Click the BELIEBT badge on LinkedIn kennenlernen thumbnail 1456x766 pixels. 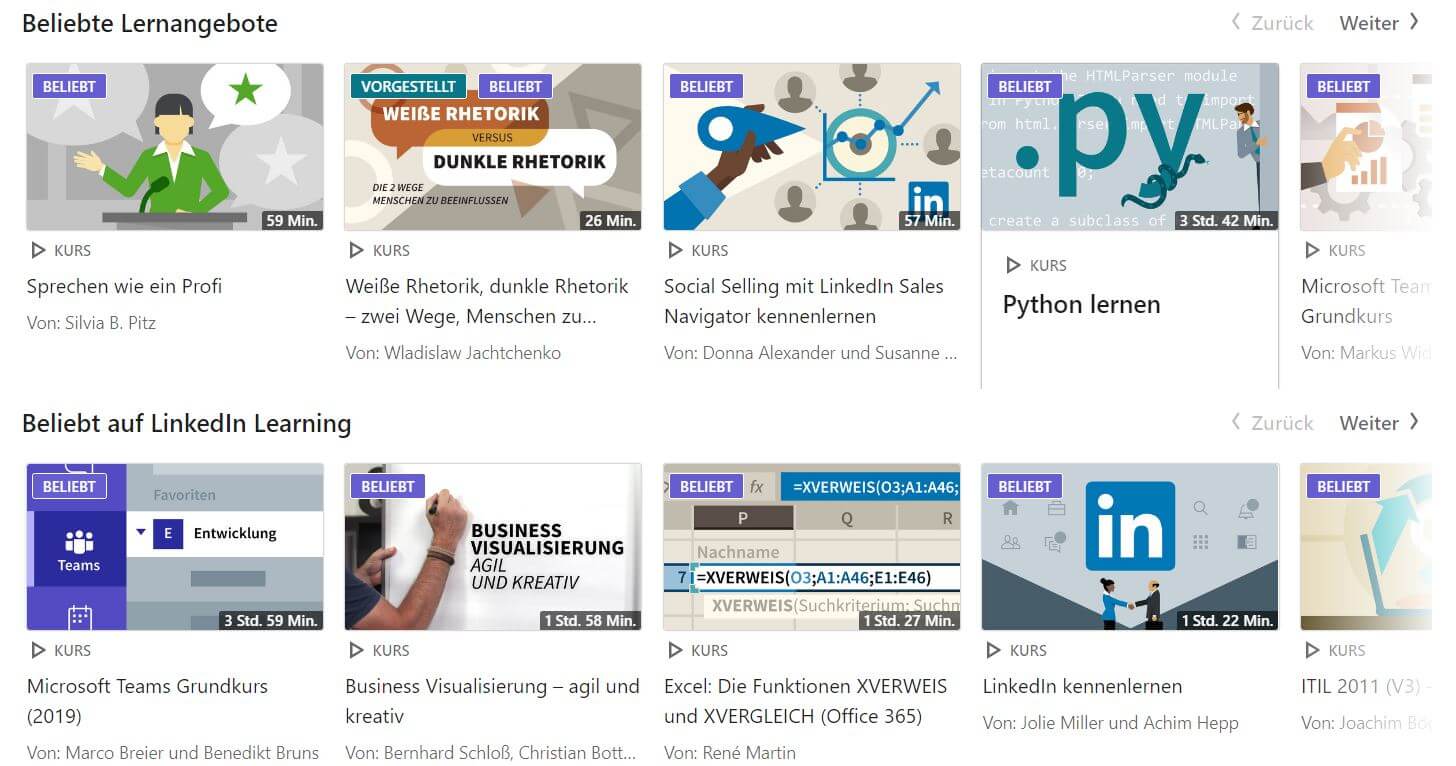(1025, 486)
